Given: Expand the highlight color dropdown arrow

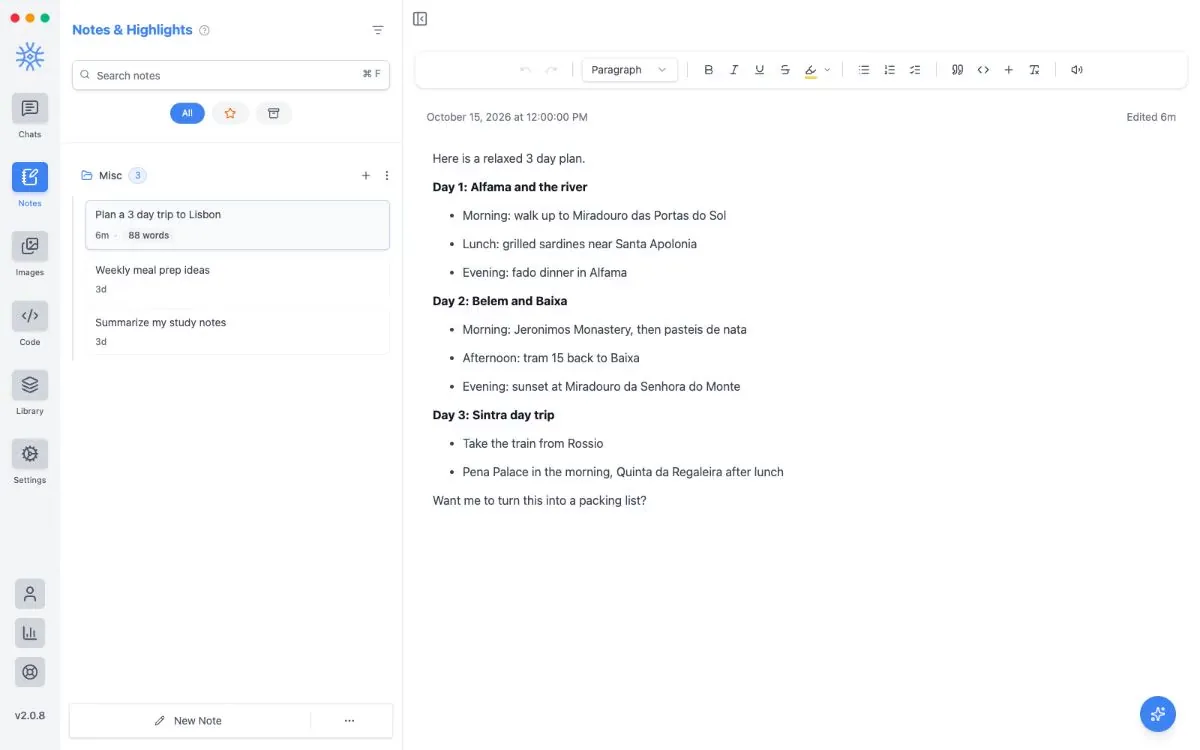Looking at the screenshot, I should 827,70.
